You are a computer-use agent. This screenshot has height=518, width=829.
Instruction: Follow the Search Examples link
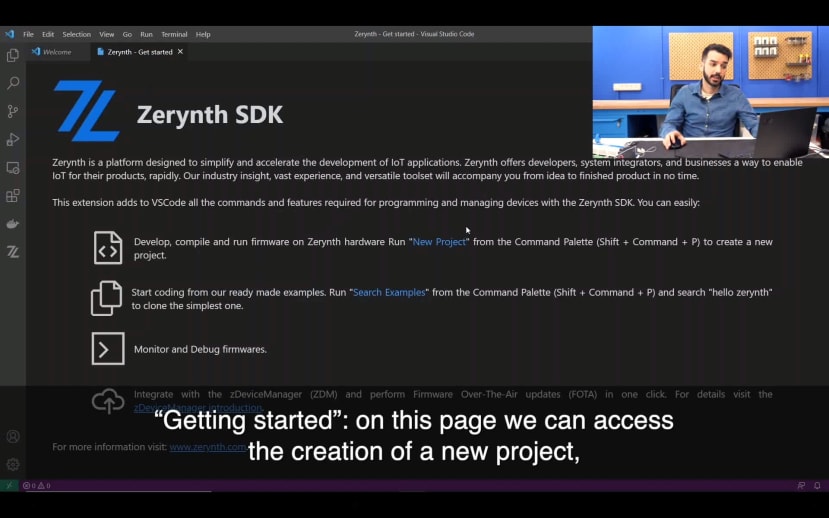click(x=389, y=292)
